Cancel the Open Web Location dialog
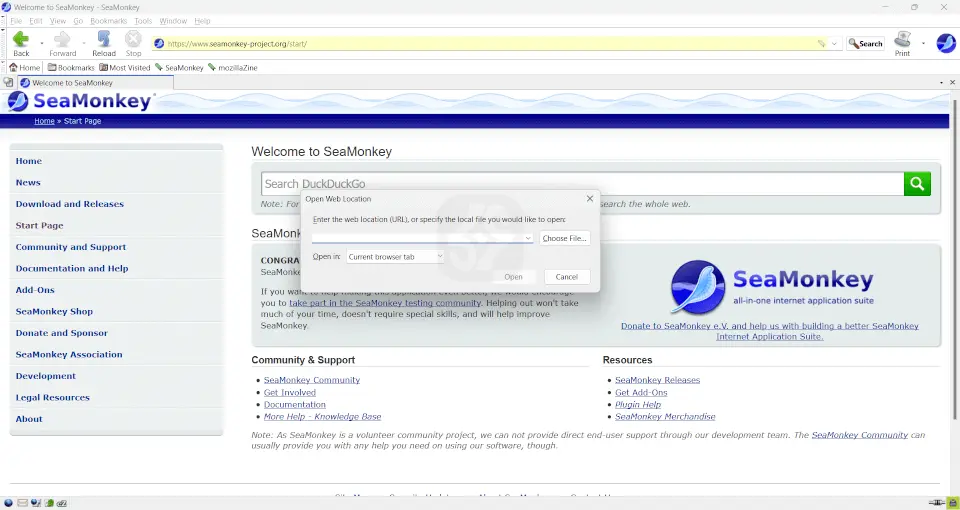Image resolution: width=960 pixels, height=510 pixels. (x=567, y=277)
